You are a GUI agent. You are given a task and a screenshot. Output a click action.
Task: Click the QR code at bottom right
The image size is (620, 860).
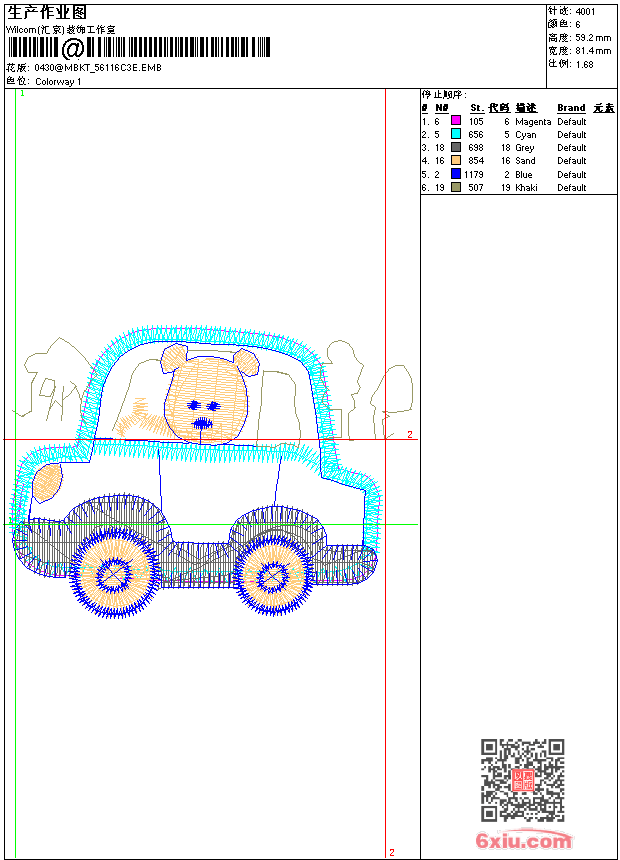(x=522, y=780)
